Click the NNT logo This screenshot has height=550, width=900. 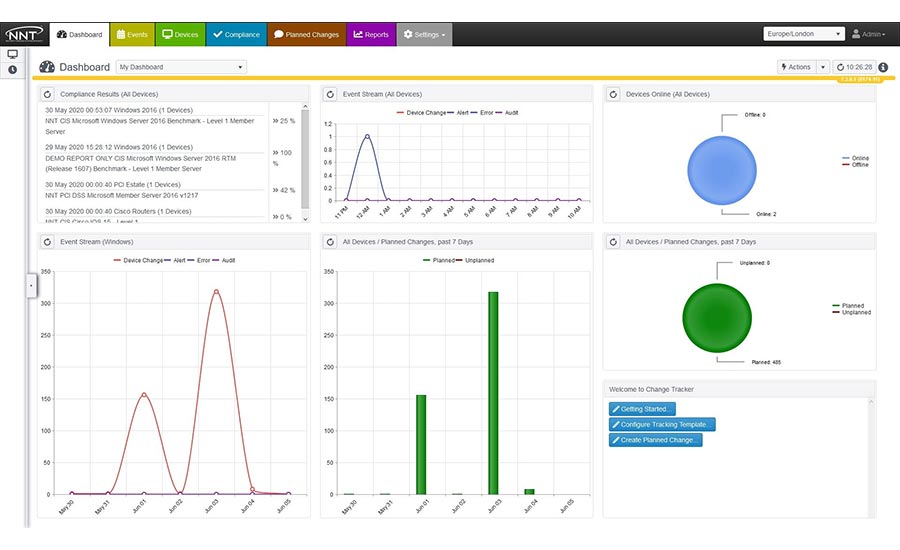pyautogui.click(x=22, y=34)
